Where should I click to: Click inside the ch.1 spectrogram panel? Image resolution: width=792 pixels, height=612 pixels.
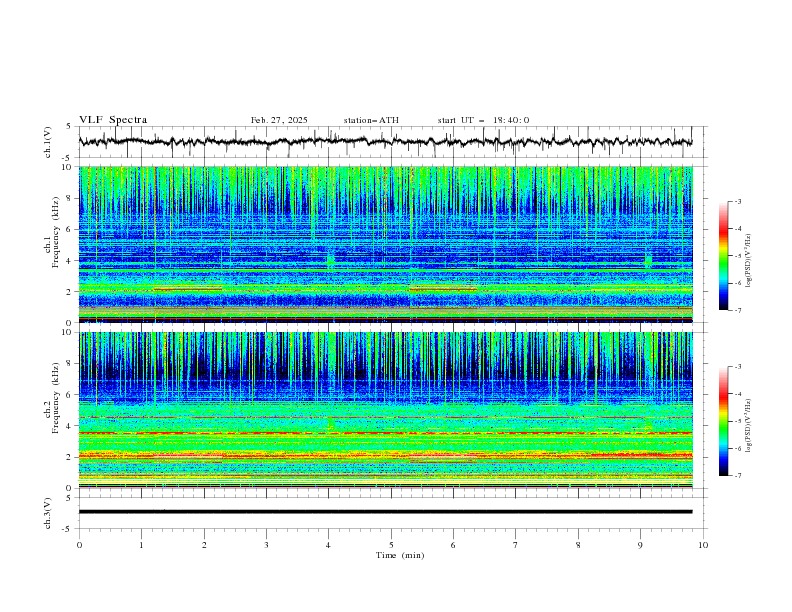[385, 244]
